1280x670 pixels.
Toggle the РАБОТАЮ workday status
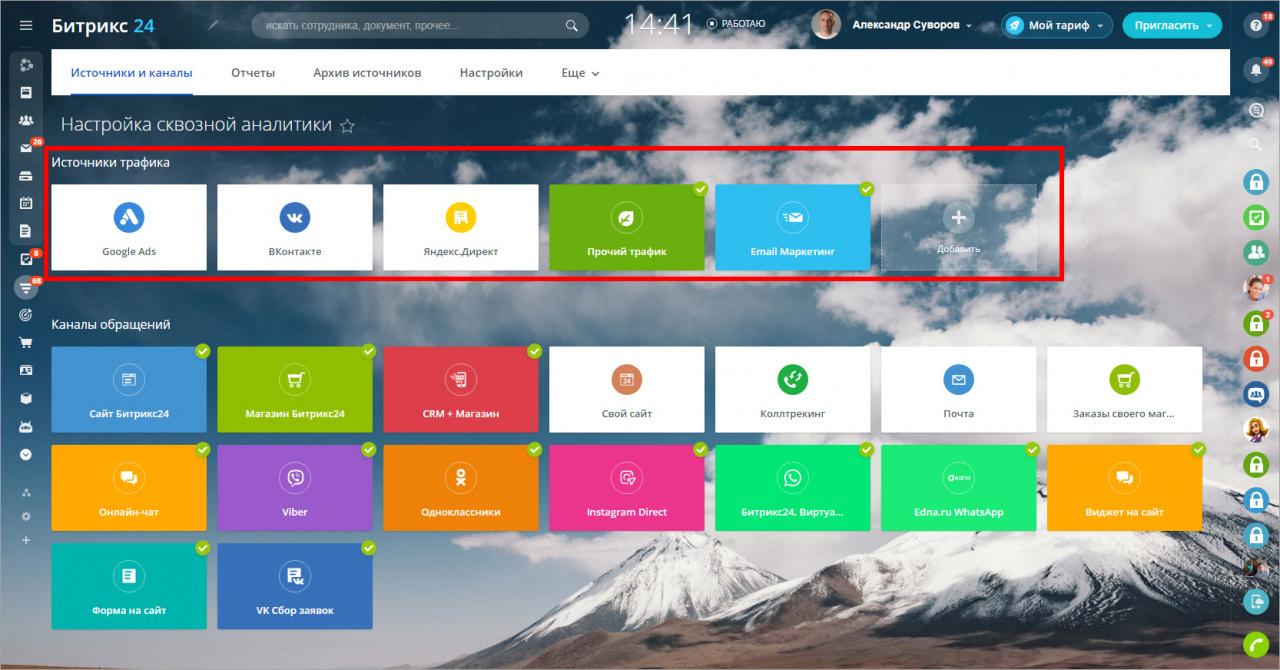(x=736, y=22)
